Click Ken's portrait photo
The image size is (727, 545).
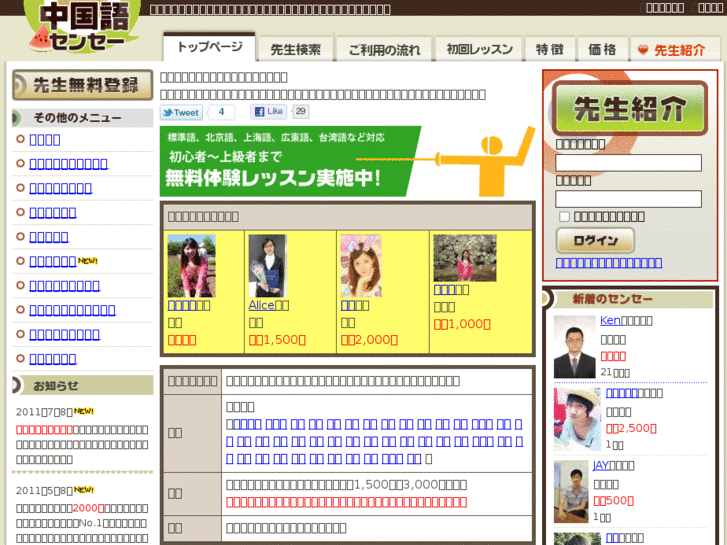point(574,347)
